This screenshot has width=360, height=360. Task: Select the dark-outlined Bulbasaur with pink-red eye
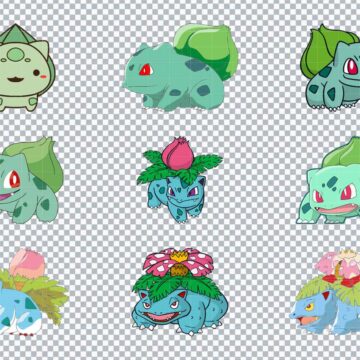click(330, 67)
